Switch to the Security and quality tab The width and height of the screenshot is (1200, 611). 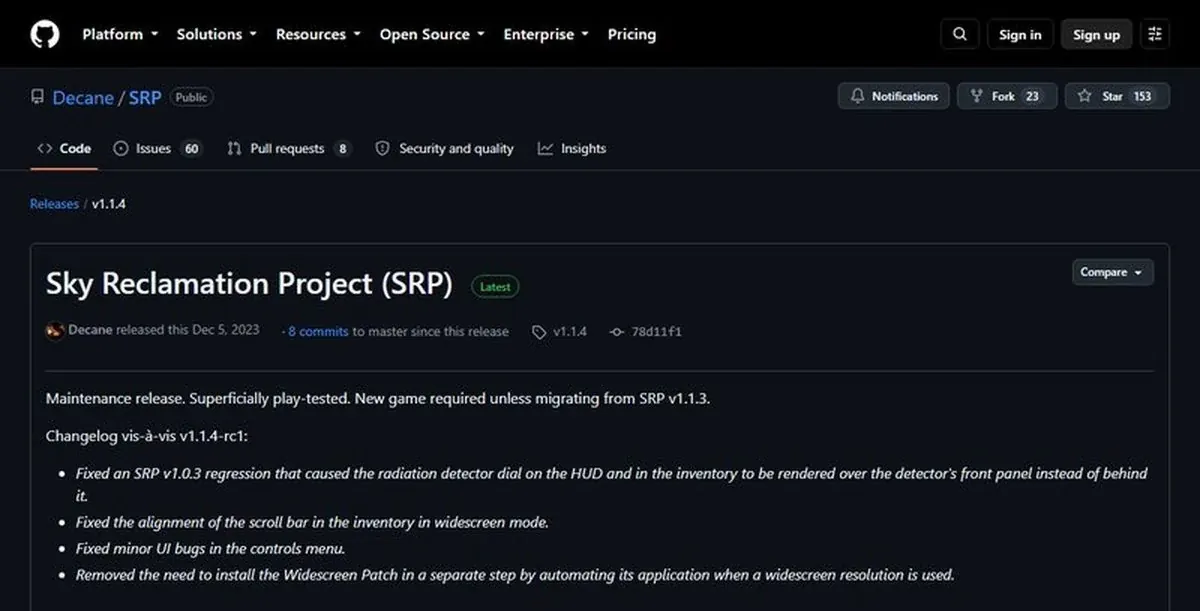coord(444,148)
